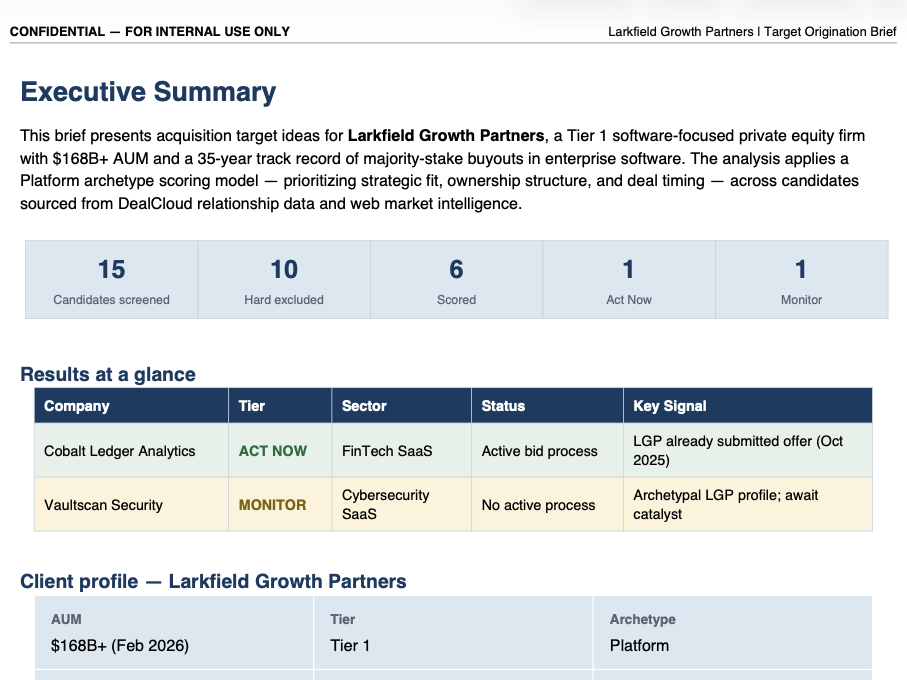
Task: Click the 'CONFIDENTIAL — FOR INTERNAL USE ONLY' header
Action: [150, 32]
